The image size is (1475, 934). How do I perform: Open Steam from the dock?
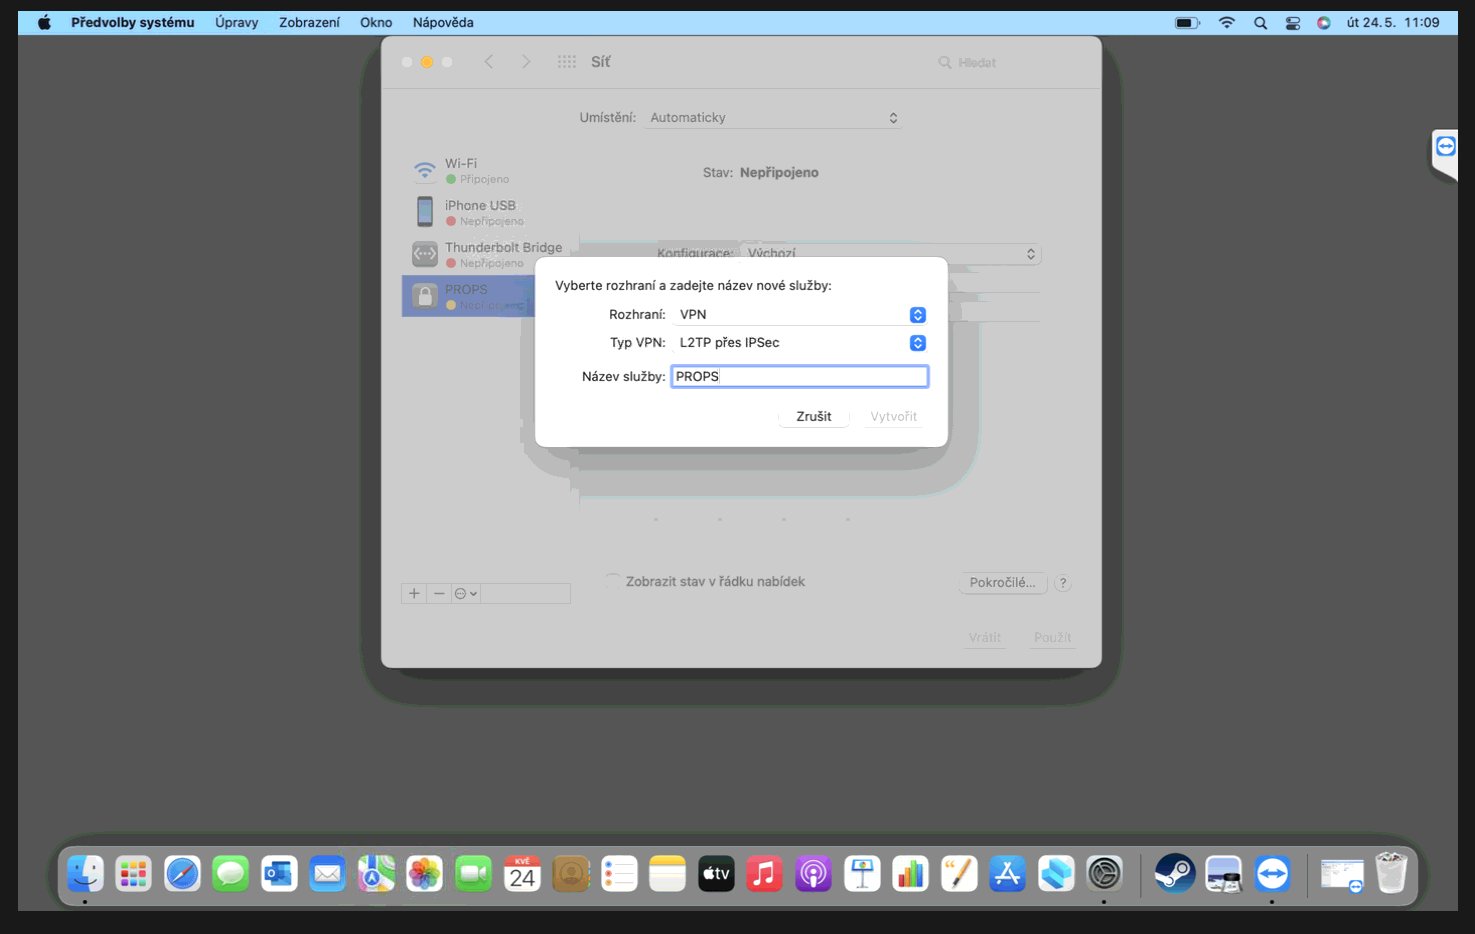1175,874
